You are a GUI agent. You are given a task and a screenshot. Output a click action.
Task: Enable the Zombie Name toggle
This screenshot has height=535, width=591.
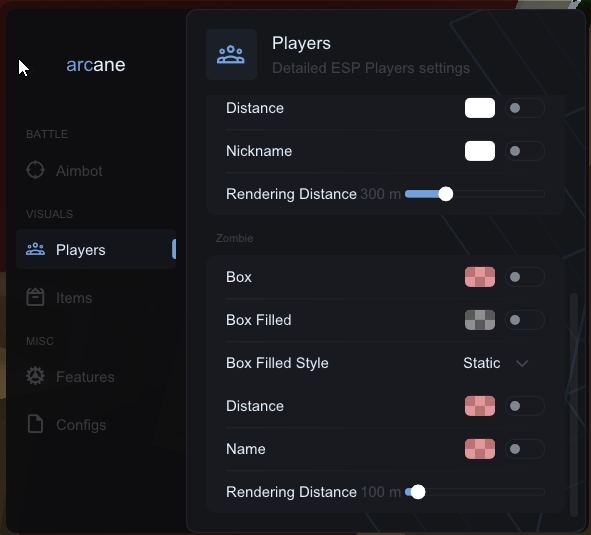coord(525,449)
